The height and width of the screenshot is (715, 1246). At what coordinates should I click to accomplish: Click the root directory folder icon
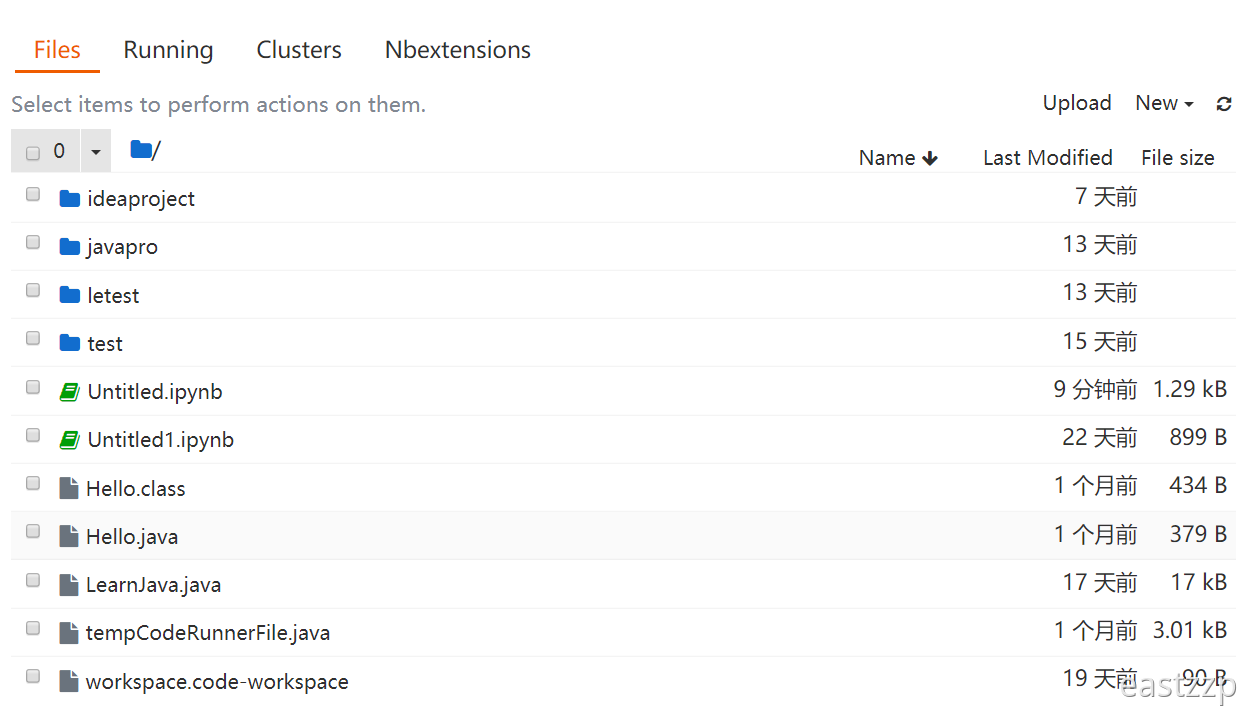point(141,150)
